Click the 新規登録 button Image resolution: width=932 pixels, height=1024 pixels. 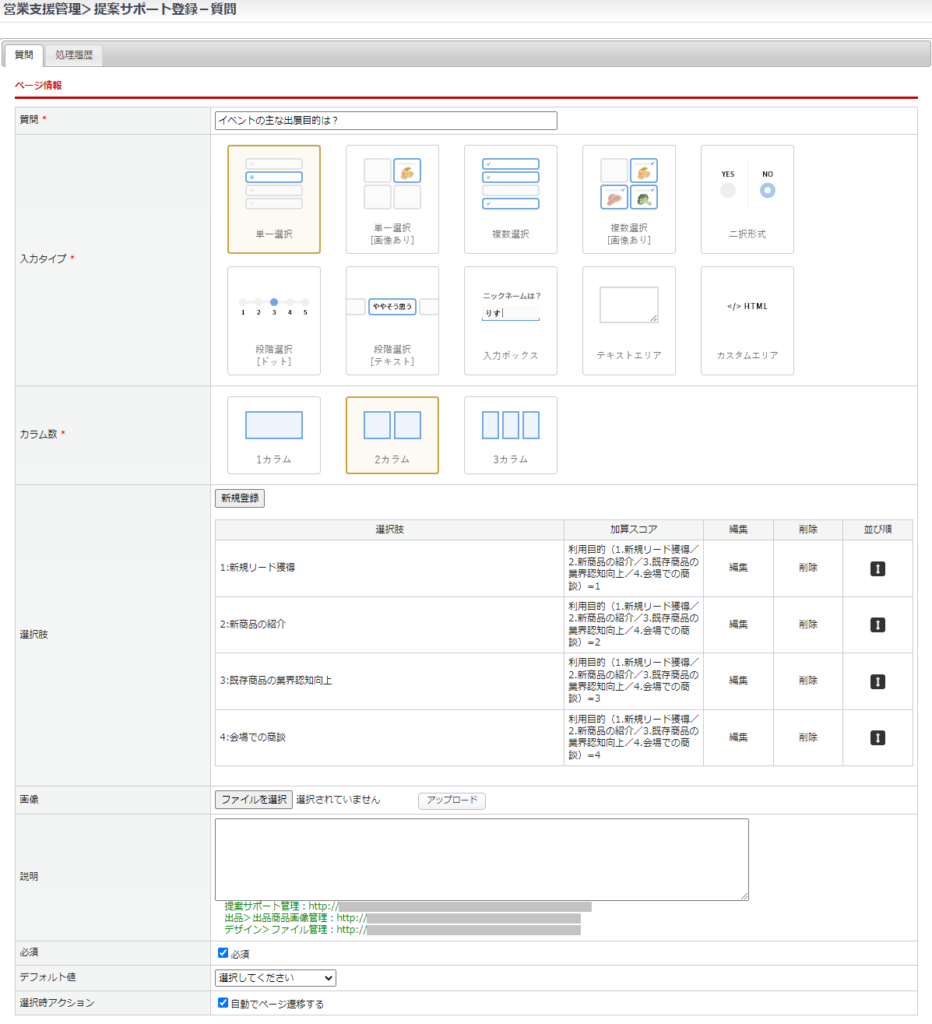coord(240,498)
